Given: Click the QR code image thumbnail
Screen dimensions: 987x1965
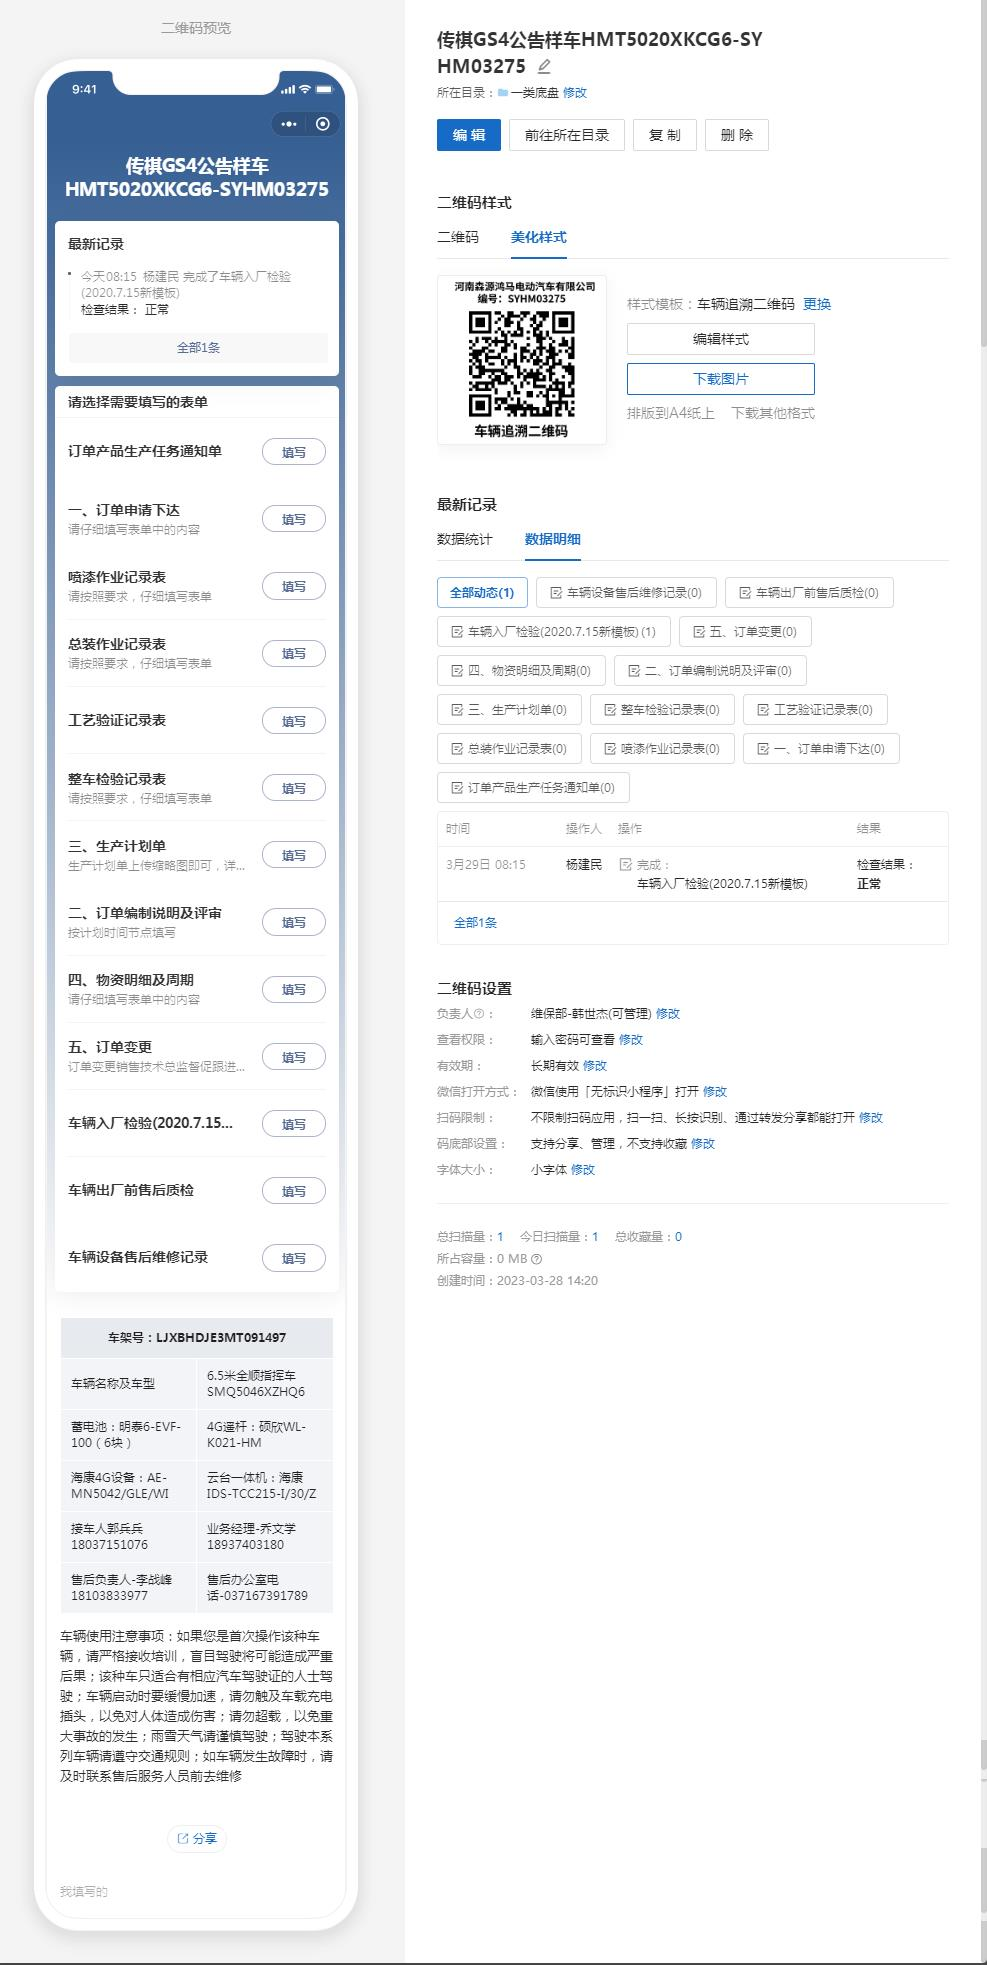Looking at the screenshot, I should pyautogui.click(x=521, y=360).
